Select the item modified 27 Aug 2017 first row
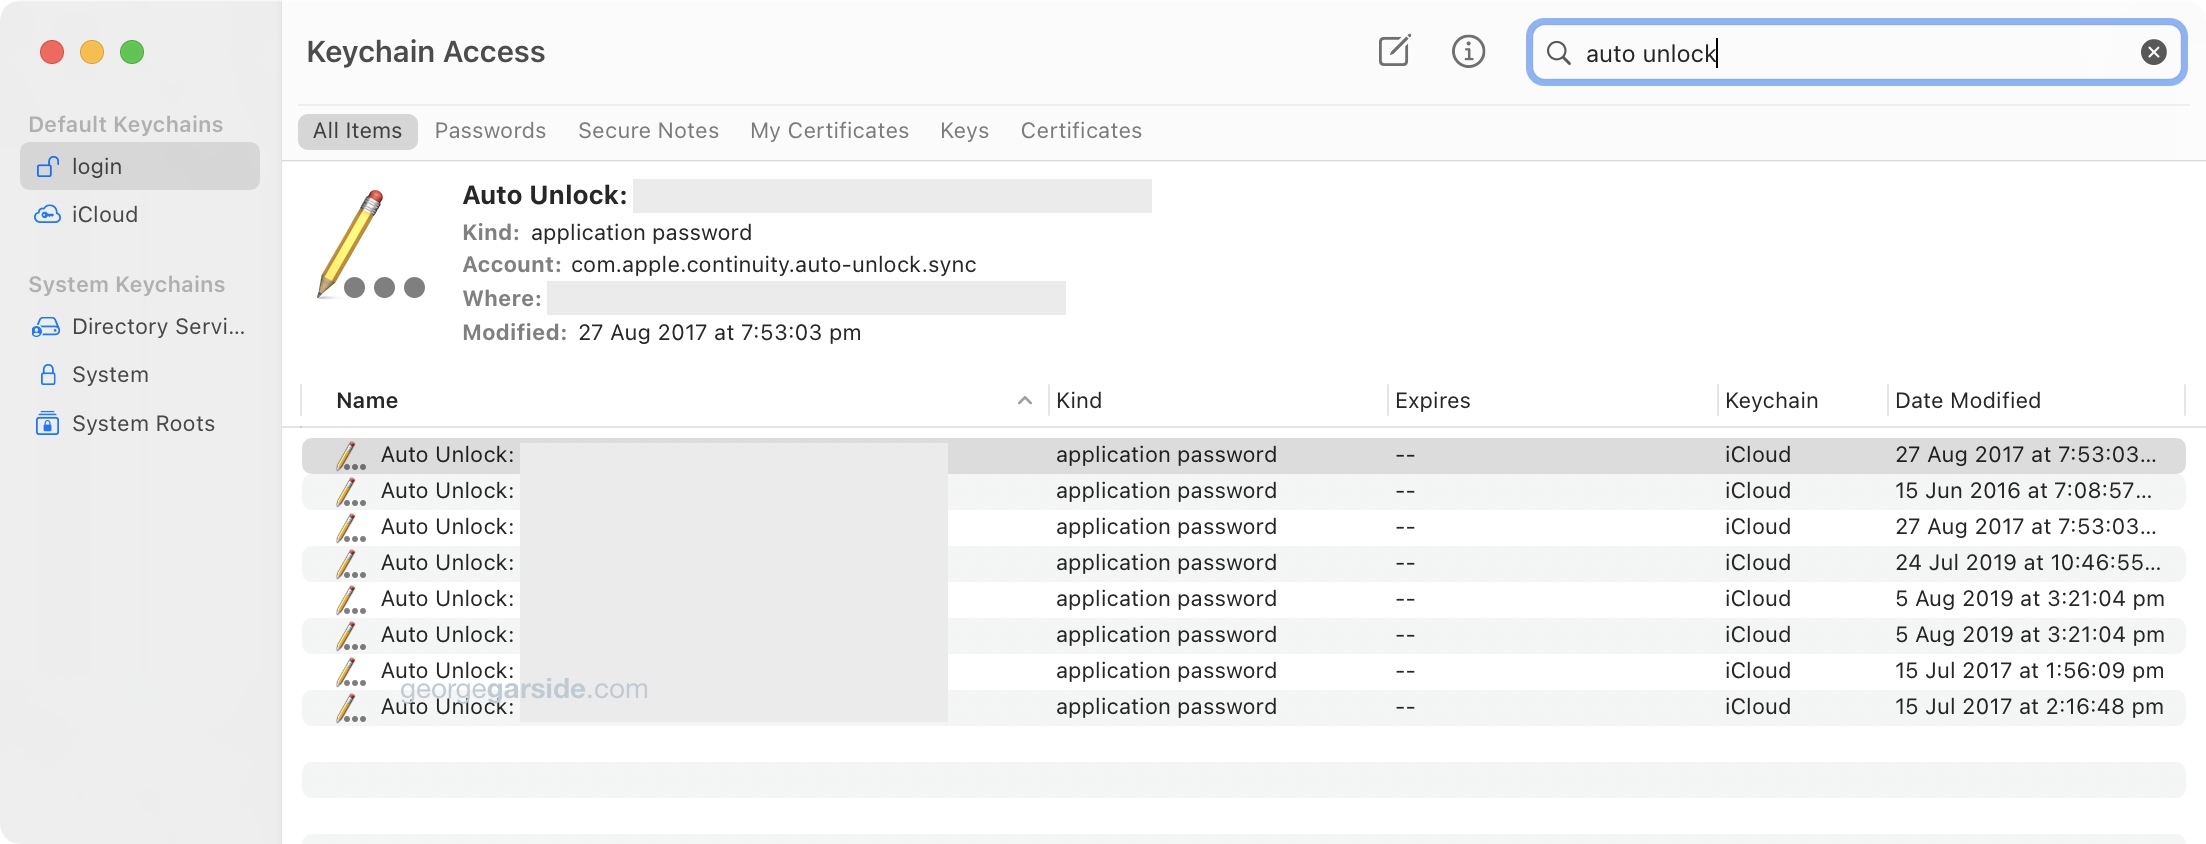Image resolution: width=2206 pixels, height=844 pixels. [1243, 455]
